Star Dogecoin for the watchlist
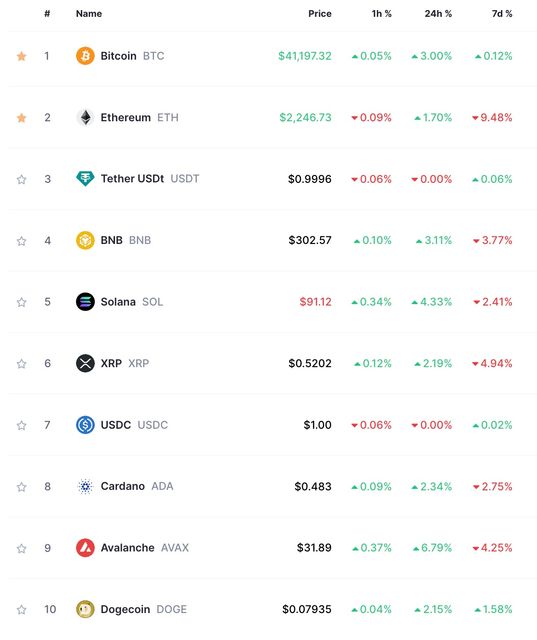This screenshot has height=640, width=537. 22,610
